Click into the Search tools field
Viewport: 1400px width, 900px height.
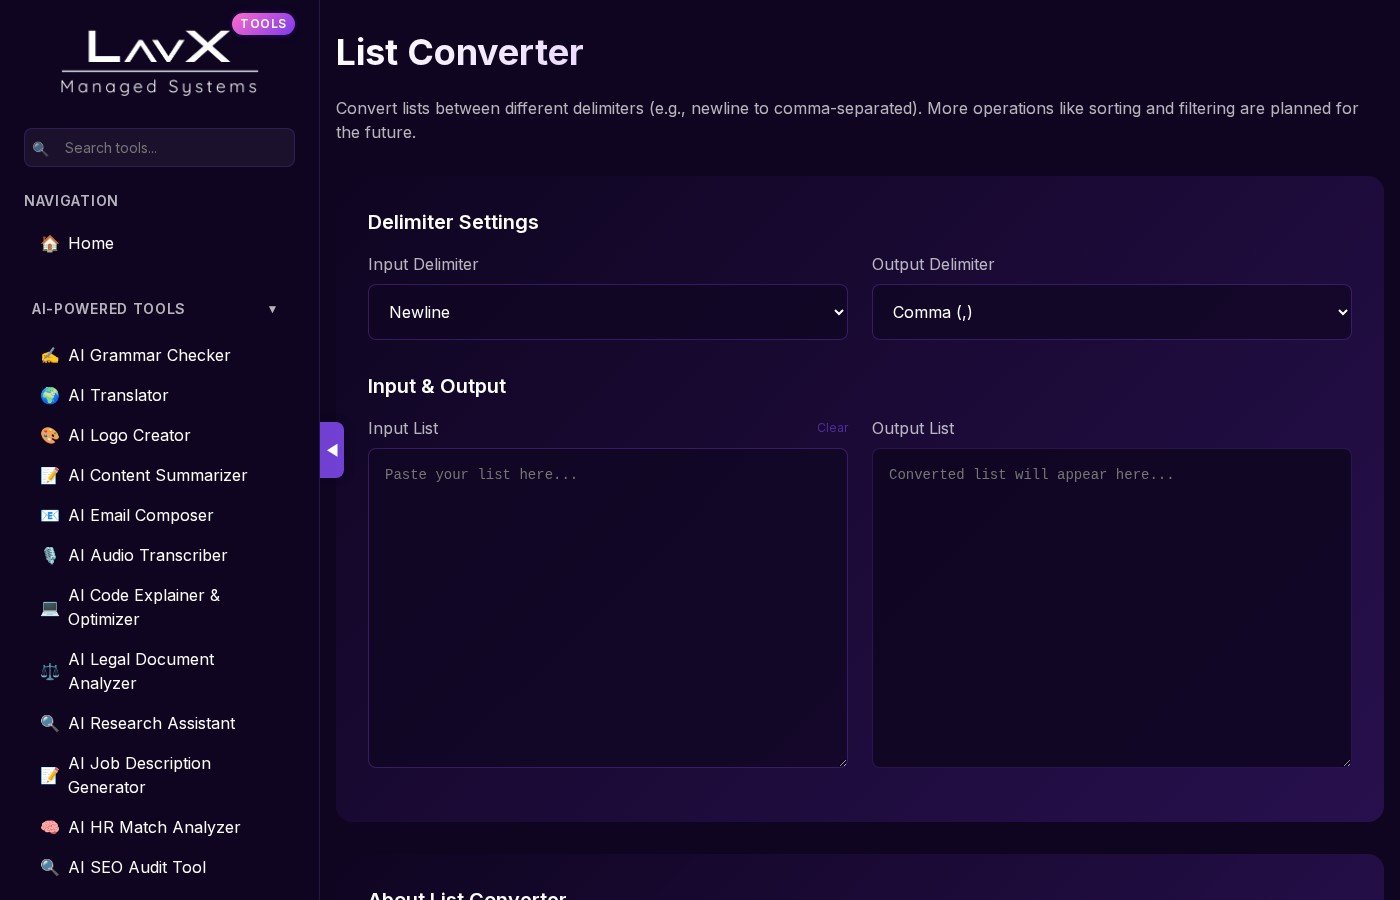172,148
